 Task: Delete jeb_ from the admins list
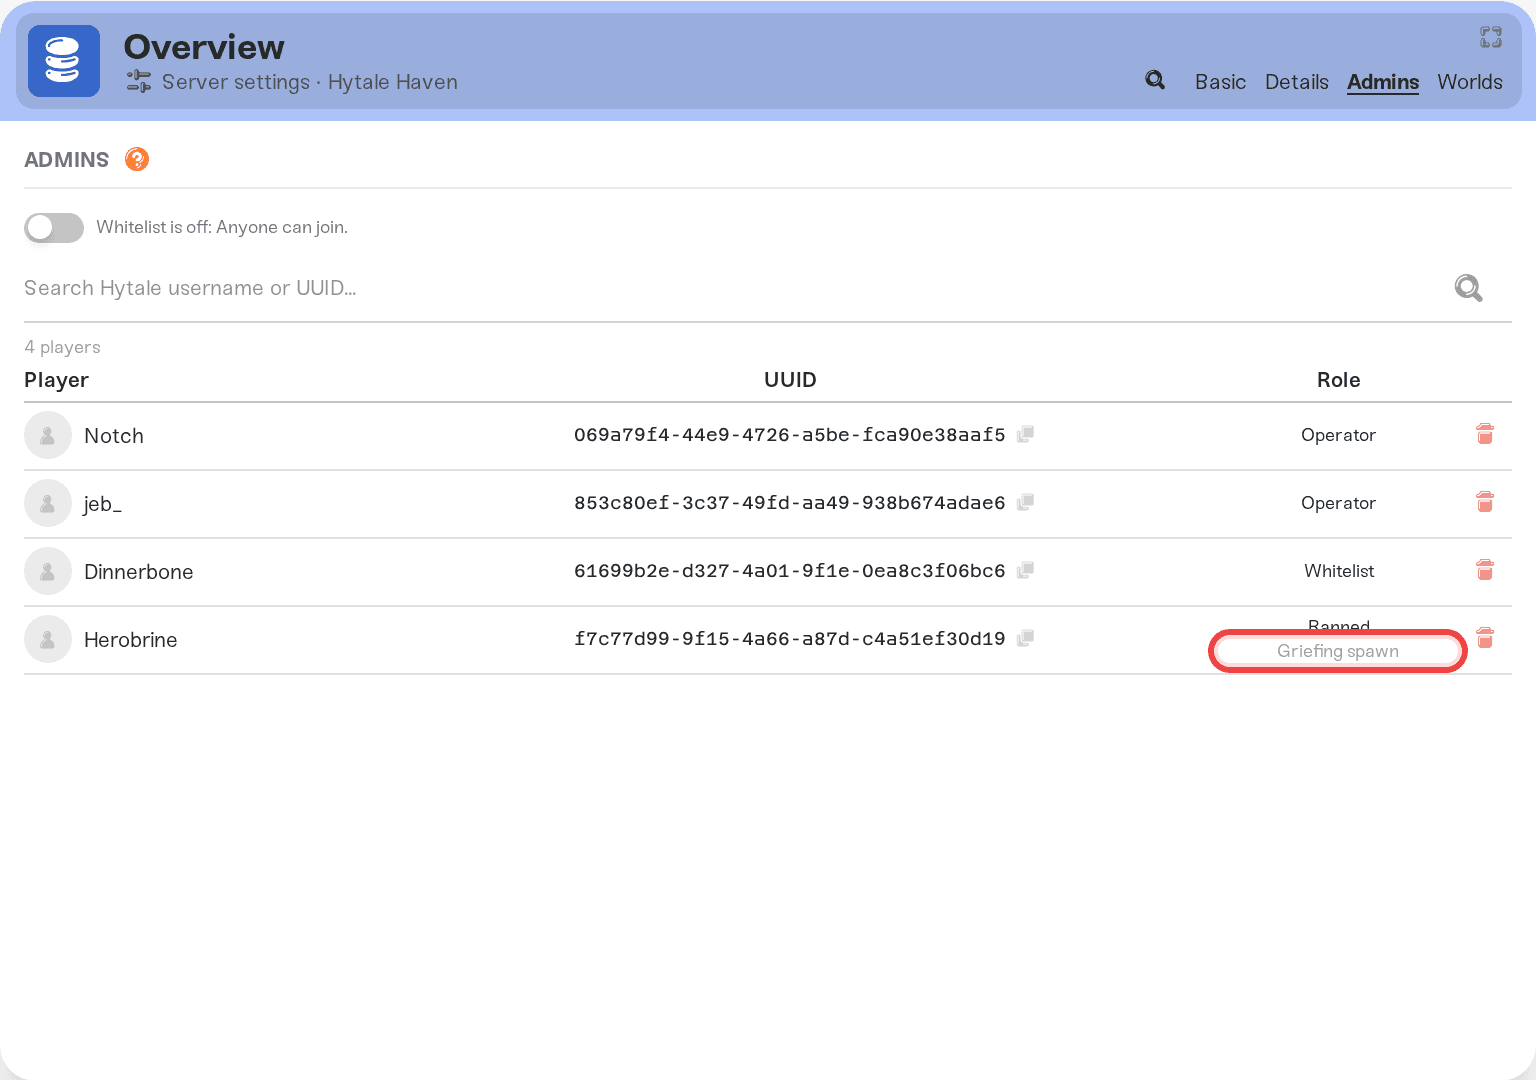1485,502
